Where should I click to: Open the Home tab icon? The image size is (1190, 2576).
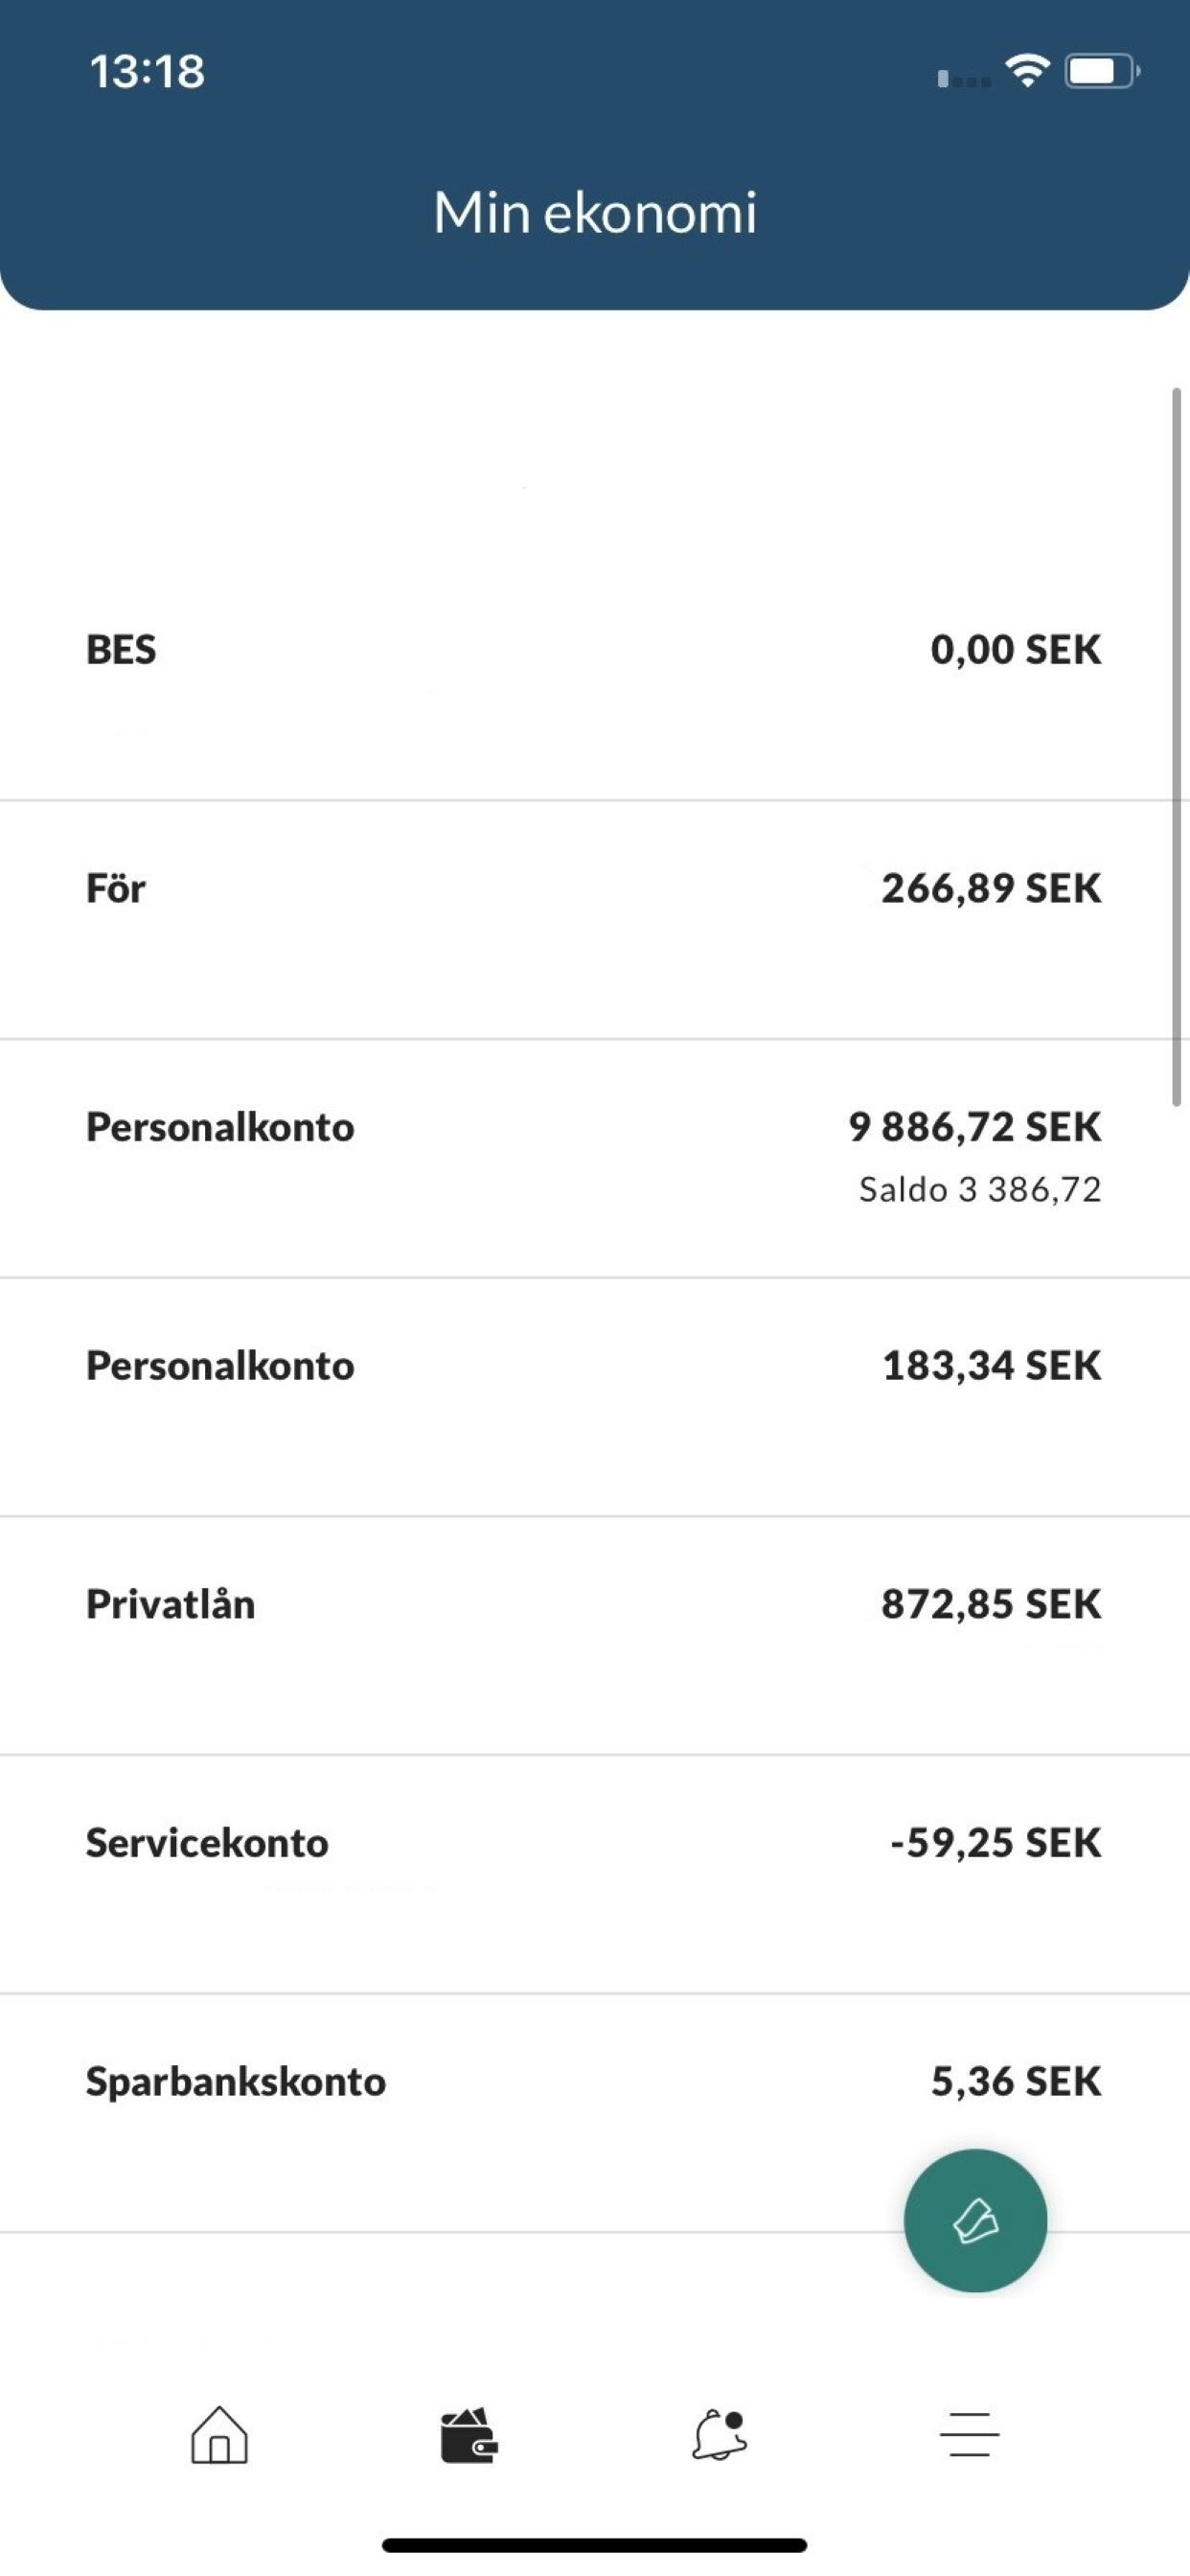click(219, 2434)
